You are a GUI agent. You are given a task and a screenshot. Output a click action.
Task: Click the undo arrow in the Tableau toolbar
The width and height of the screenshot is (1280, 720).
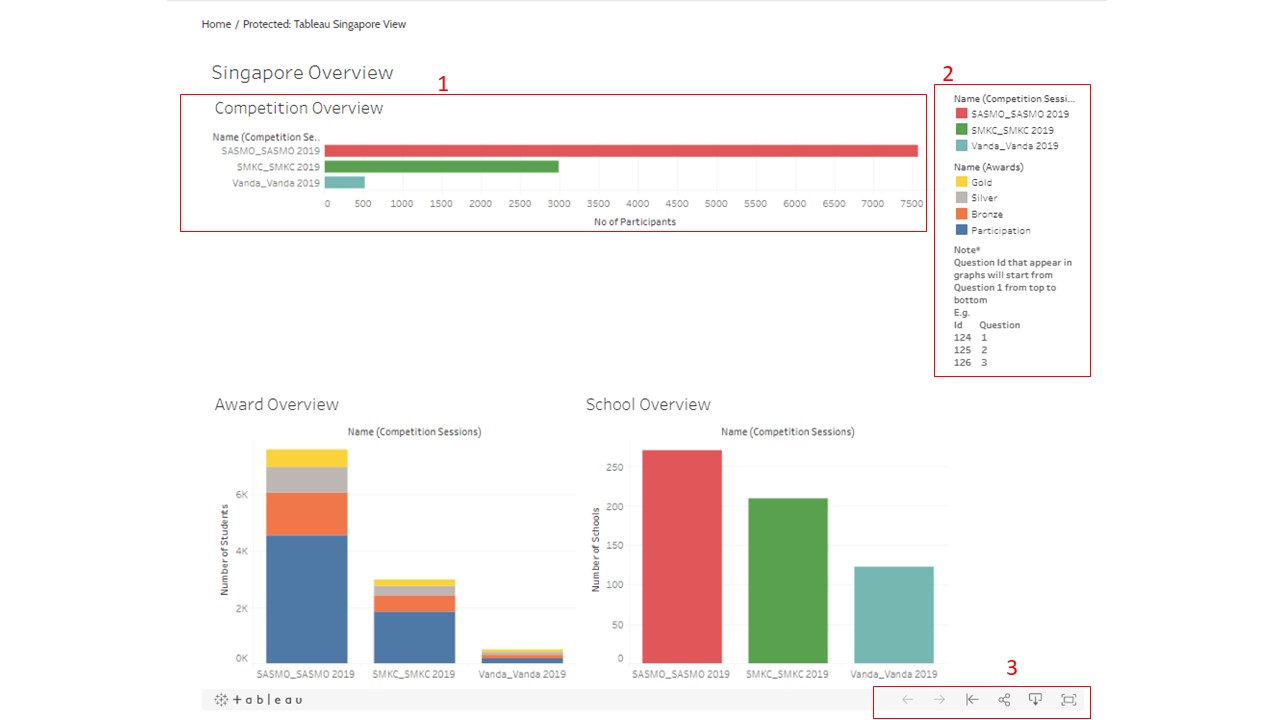[x=907, y=699]
